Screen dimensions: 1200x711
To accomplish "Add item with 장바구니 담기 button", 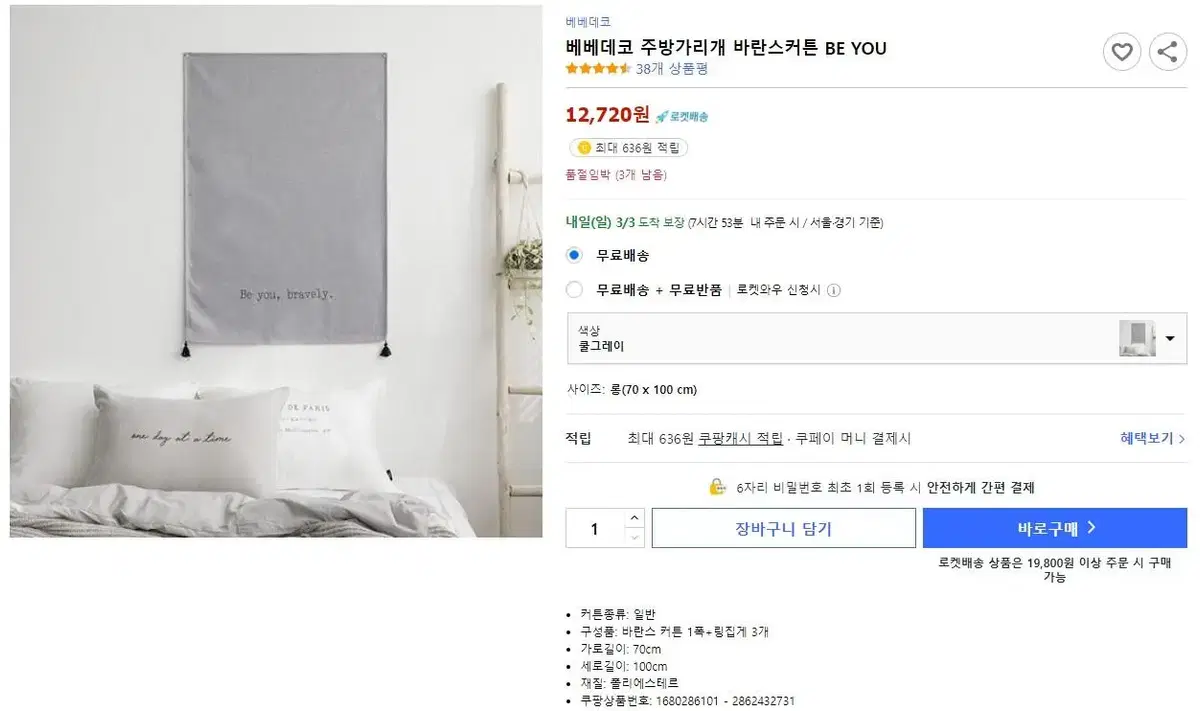I will (784, 528).
